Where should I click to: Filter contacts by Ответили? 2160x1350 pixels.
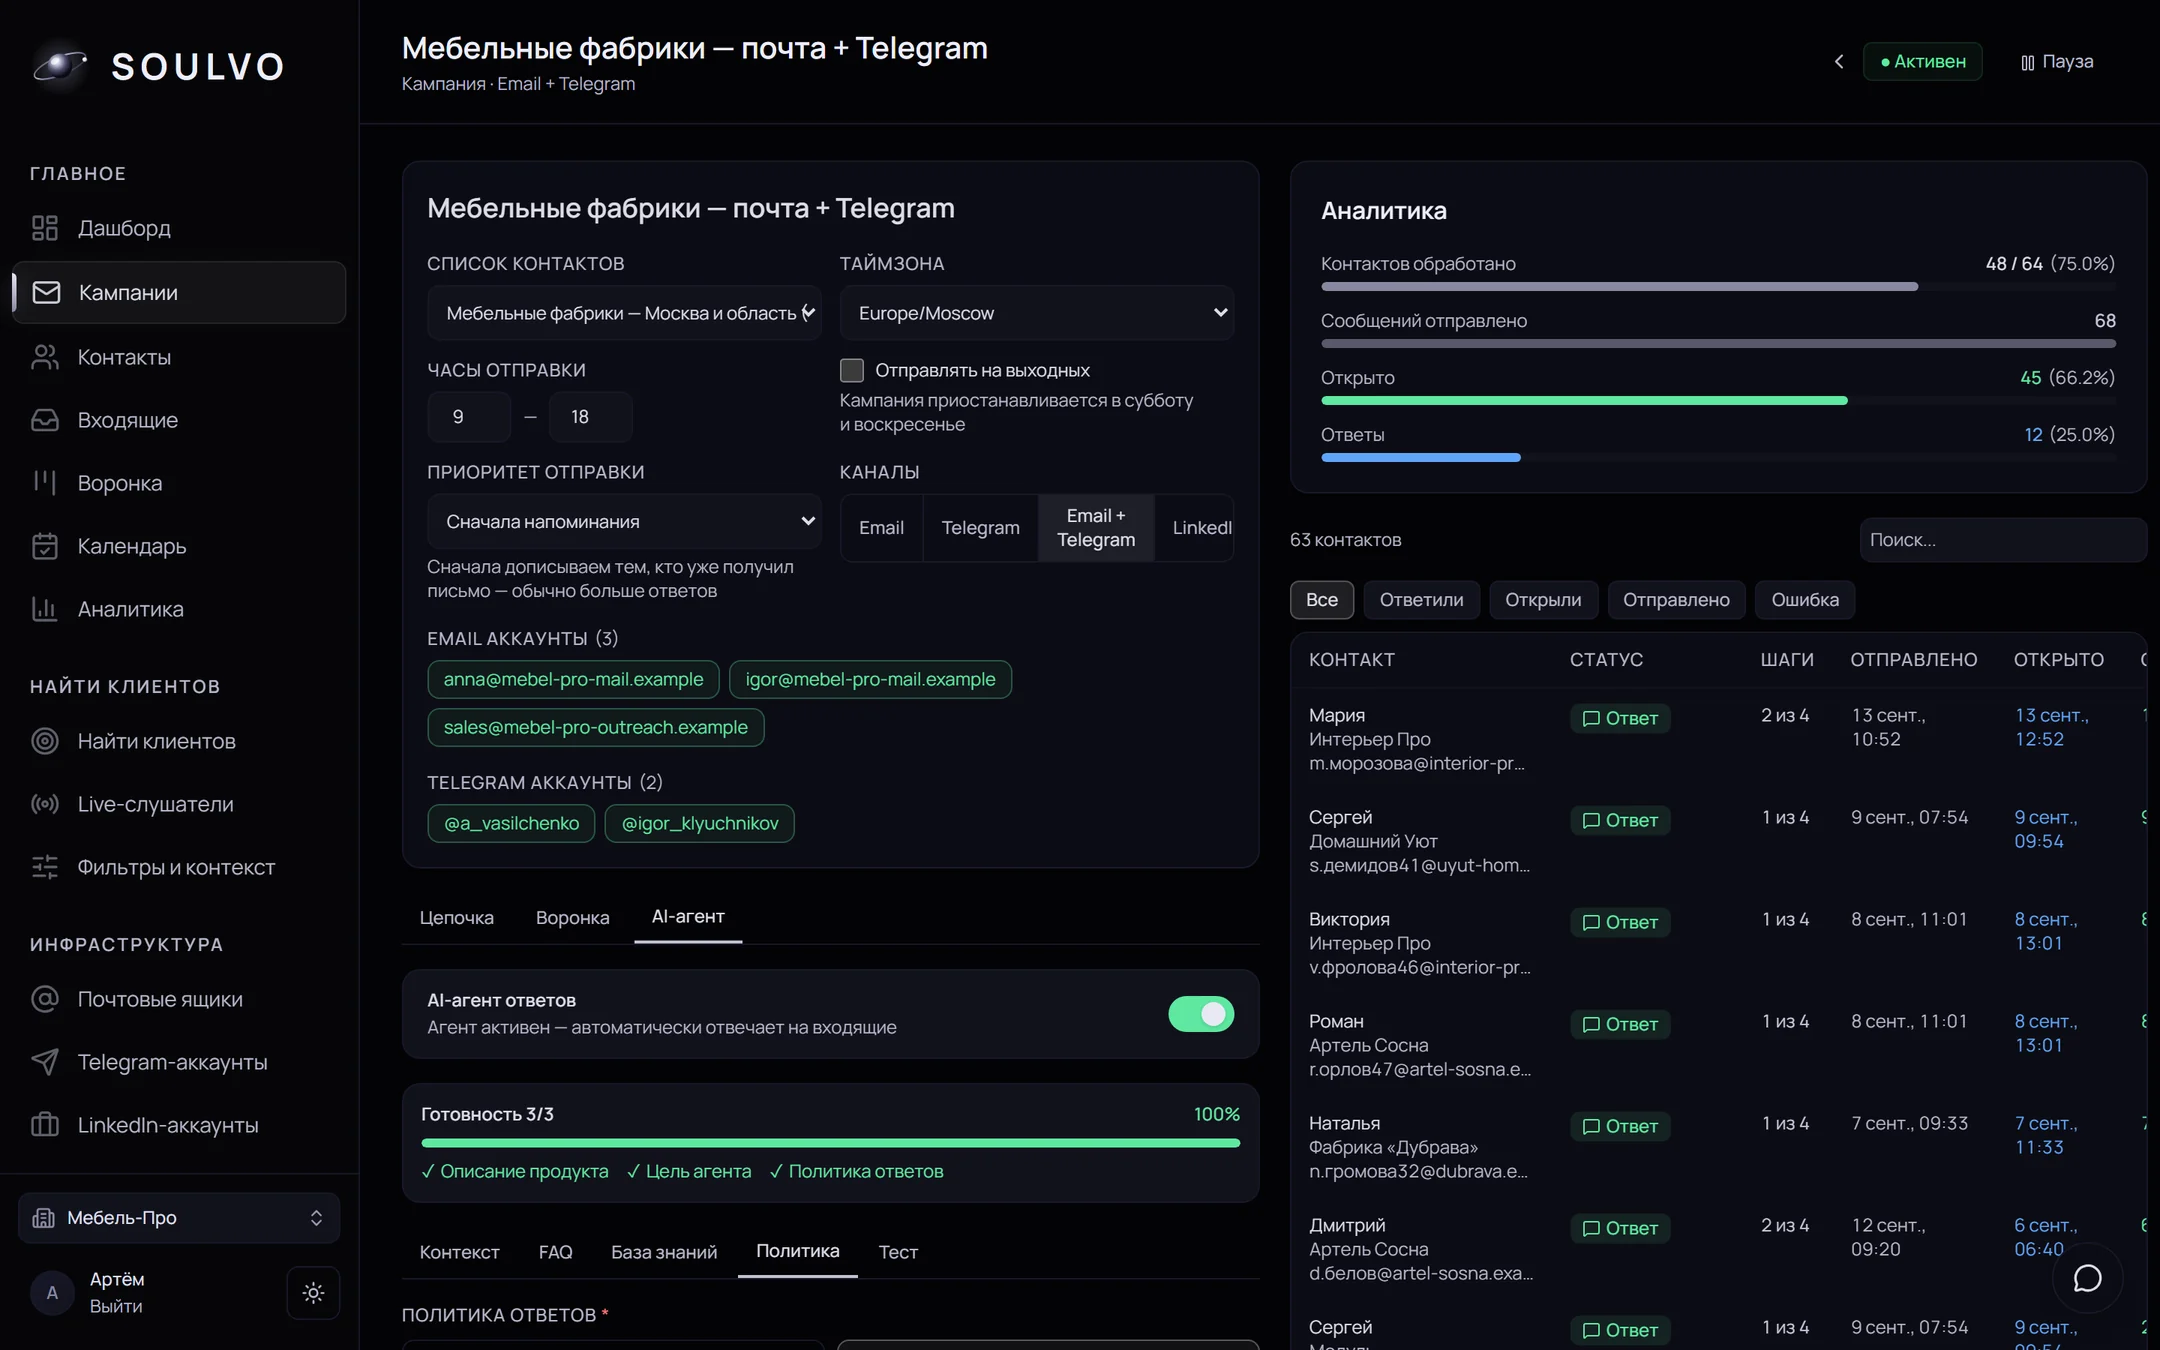[x=1422, y=600]
